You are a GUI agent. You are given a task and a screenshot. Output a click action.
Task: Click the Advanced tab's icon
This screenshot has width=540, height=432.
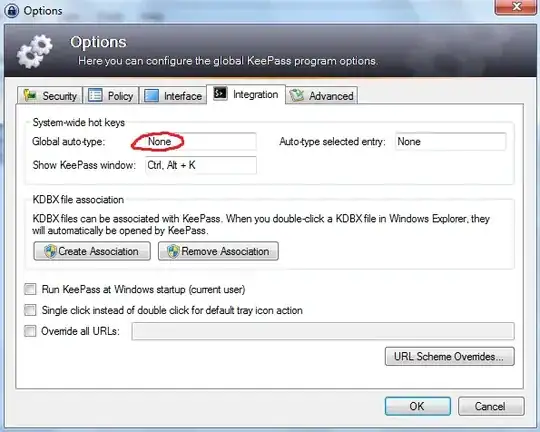[296, 95]
